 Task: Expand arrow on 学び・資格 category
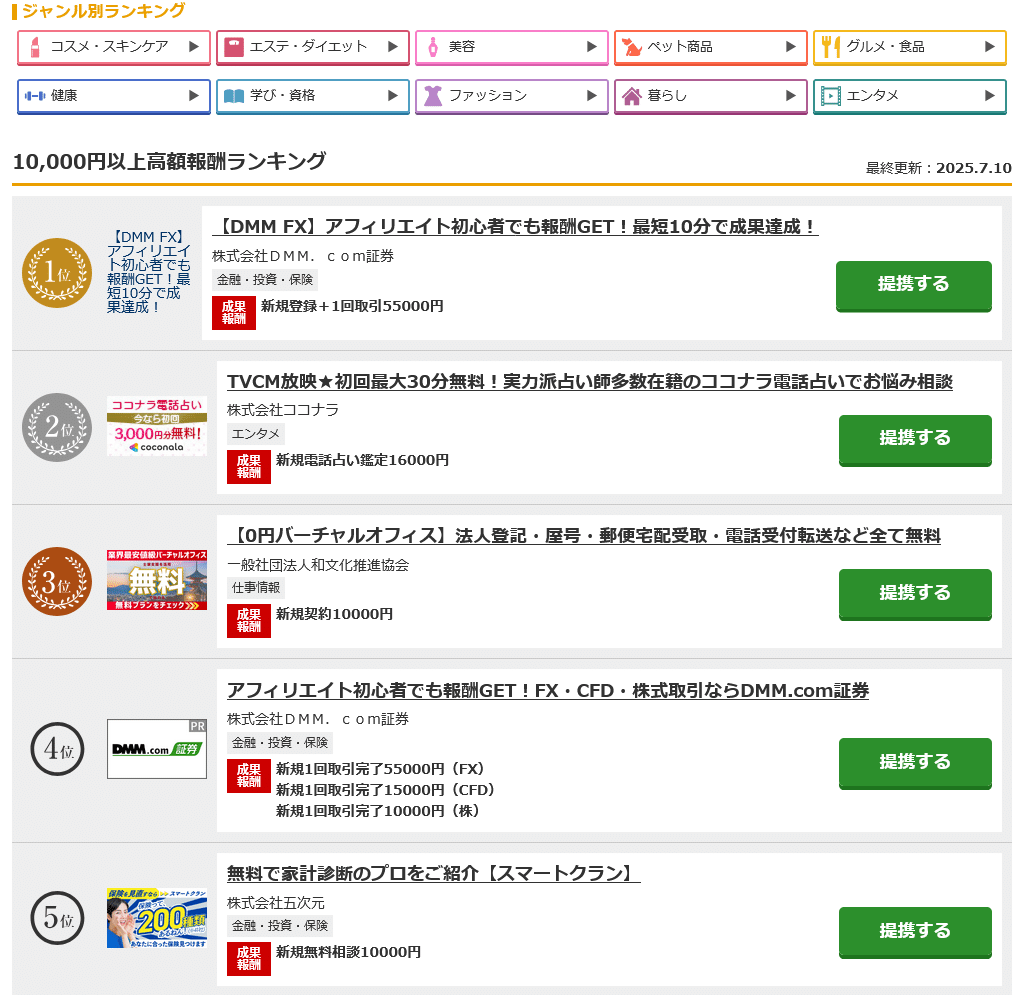393,96
